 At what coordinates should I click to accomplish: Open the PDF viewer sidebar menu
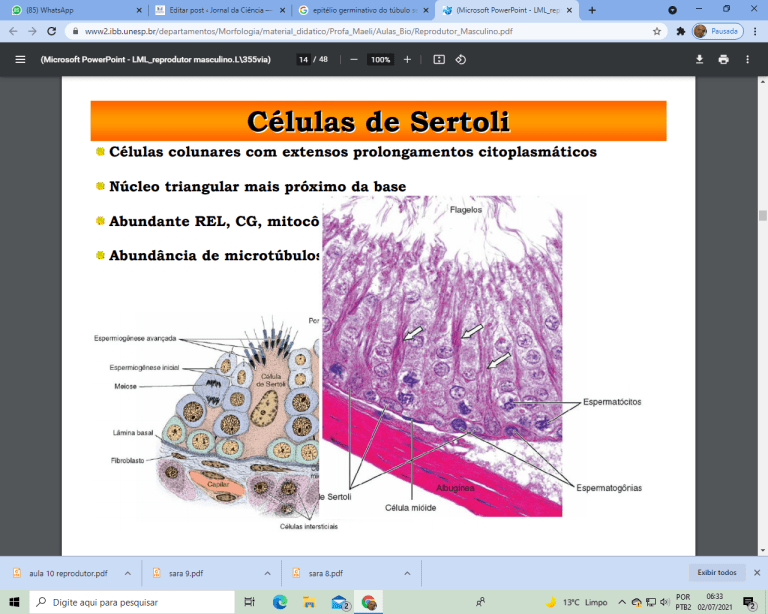point(20,60)
